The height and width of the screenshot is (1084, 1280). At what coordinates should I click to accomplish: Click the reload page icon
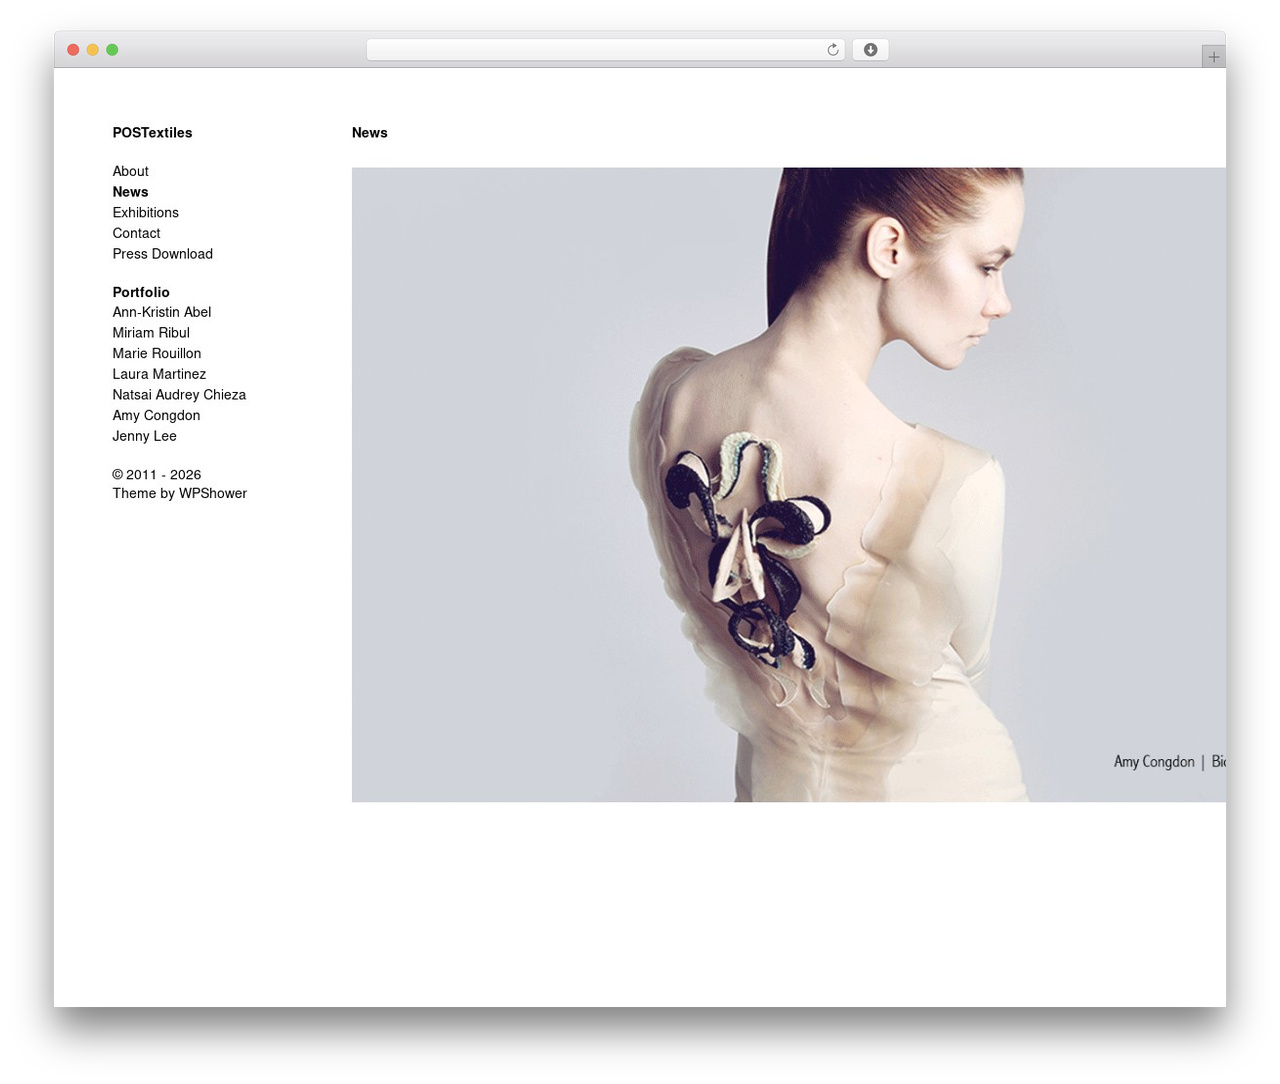pos(832,50)
